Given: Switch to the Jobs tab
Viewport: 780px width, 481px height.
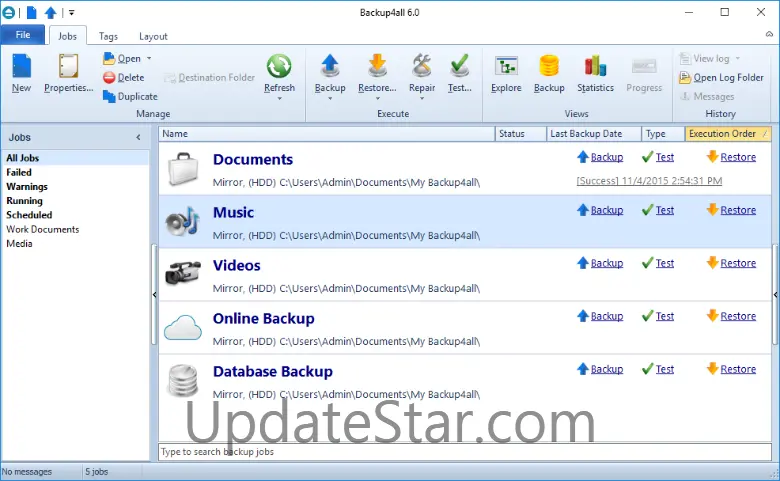Looking at the screenshot, I should pos(67,36).
